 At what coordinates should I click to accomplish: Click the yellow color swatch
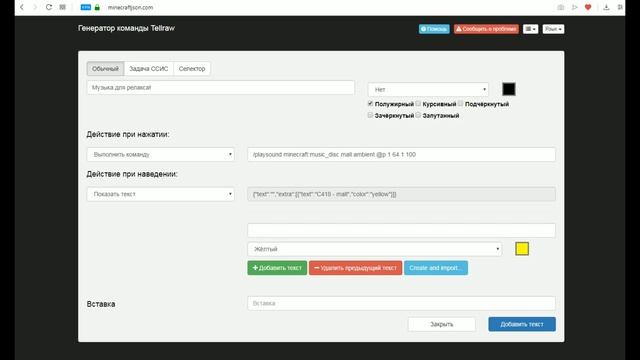click(522, 249)
